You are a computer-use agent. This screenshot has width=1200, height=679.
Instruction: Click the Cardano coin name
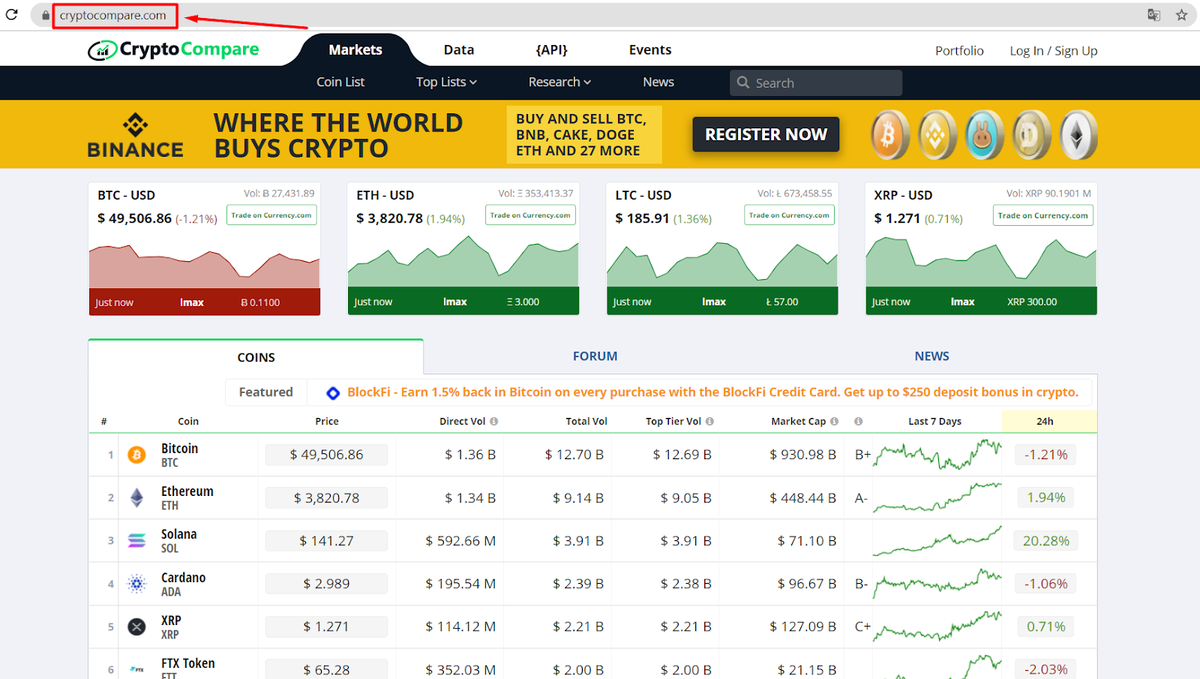(x=183, y=577)
